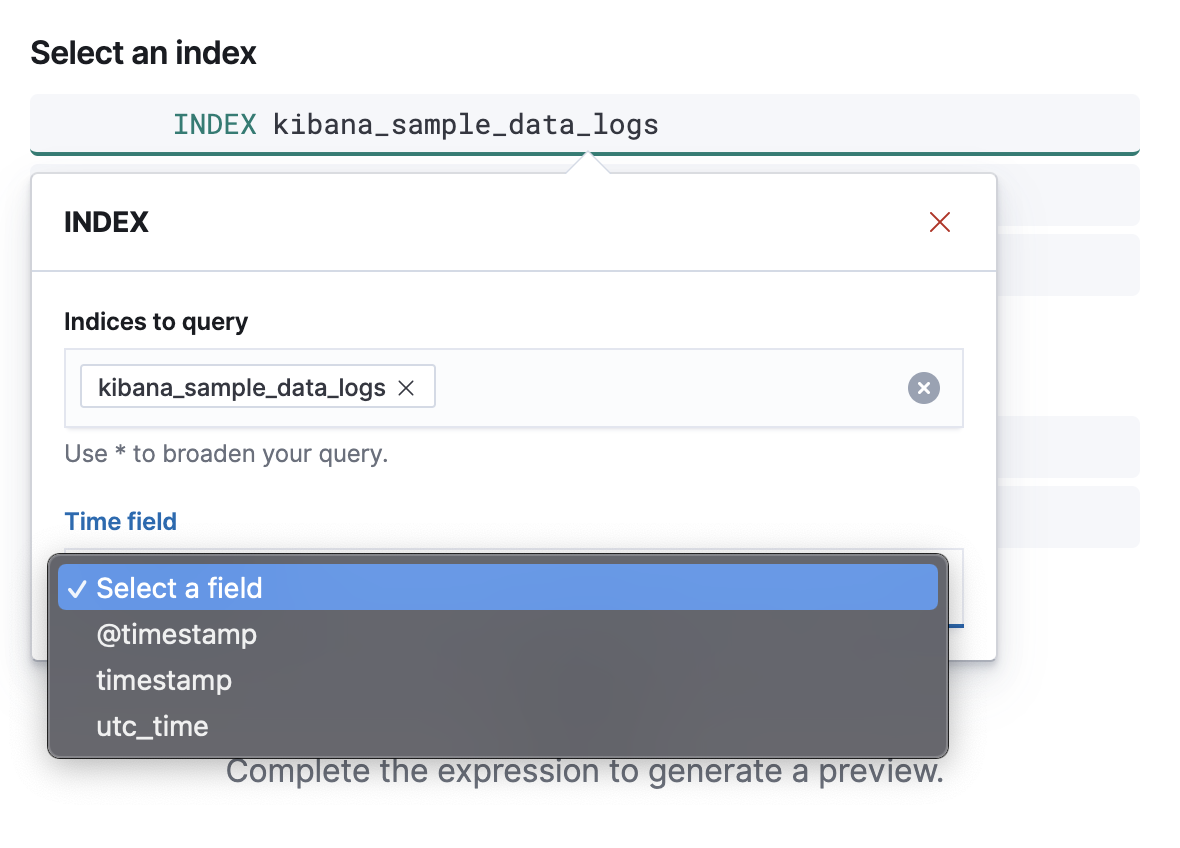Remove the kibana_sample_data_logs index pill
This screenshot has width=1180, height=848.
(406, 386)
